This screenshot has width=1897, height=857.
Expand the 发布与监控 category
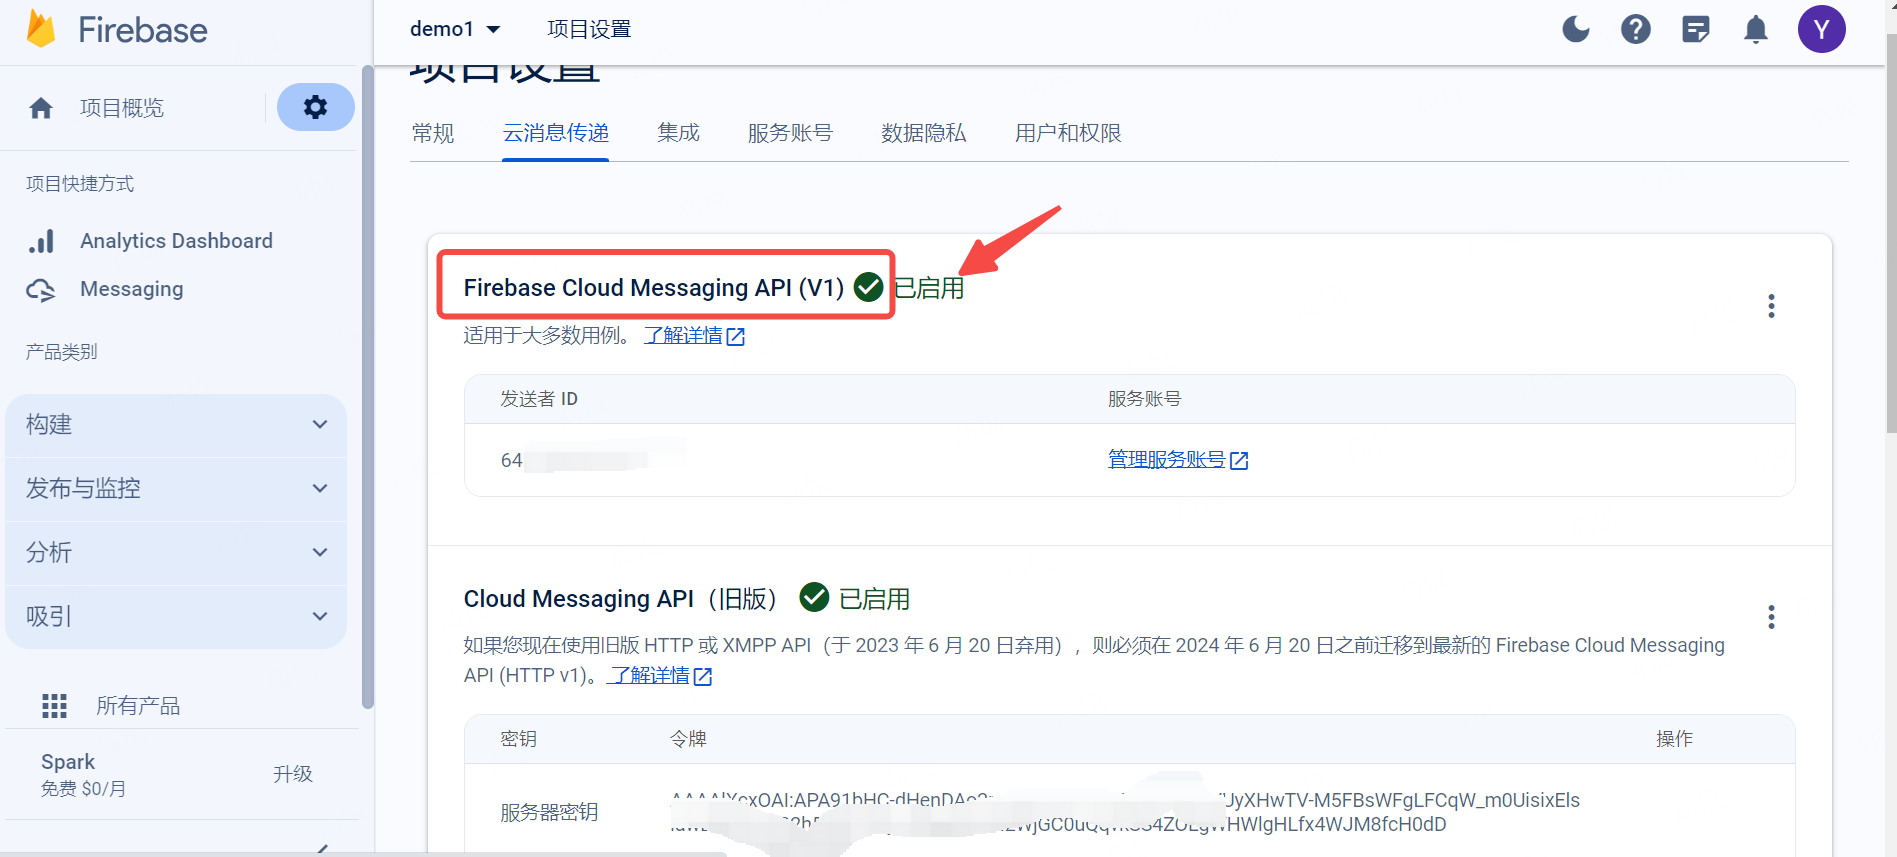176,489
